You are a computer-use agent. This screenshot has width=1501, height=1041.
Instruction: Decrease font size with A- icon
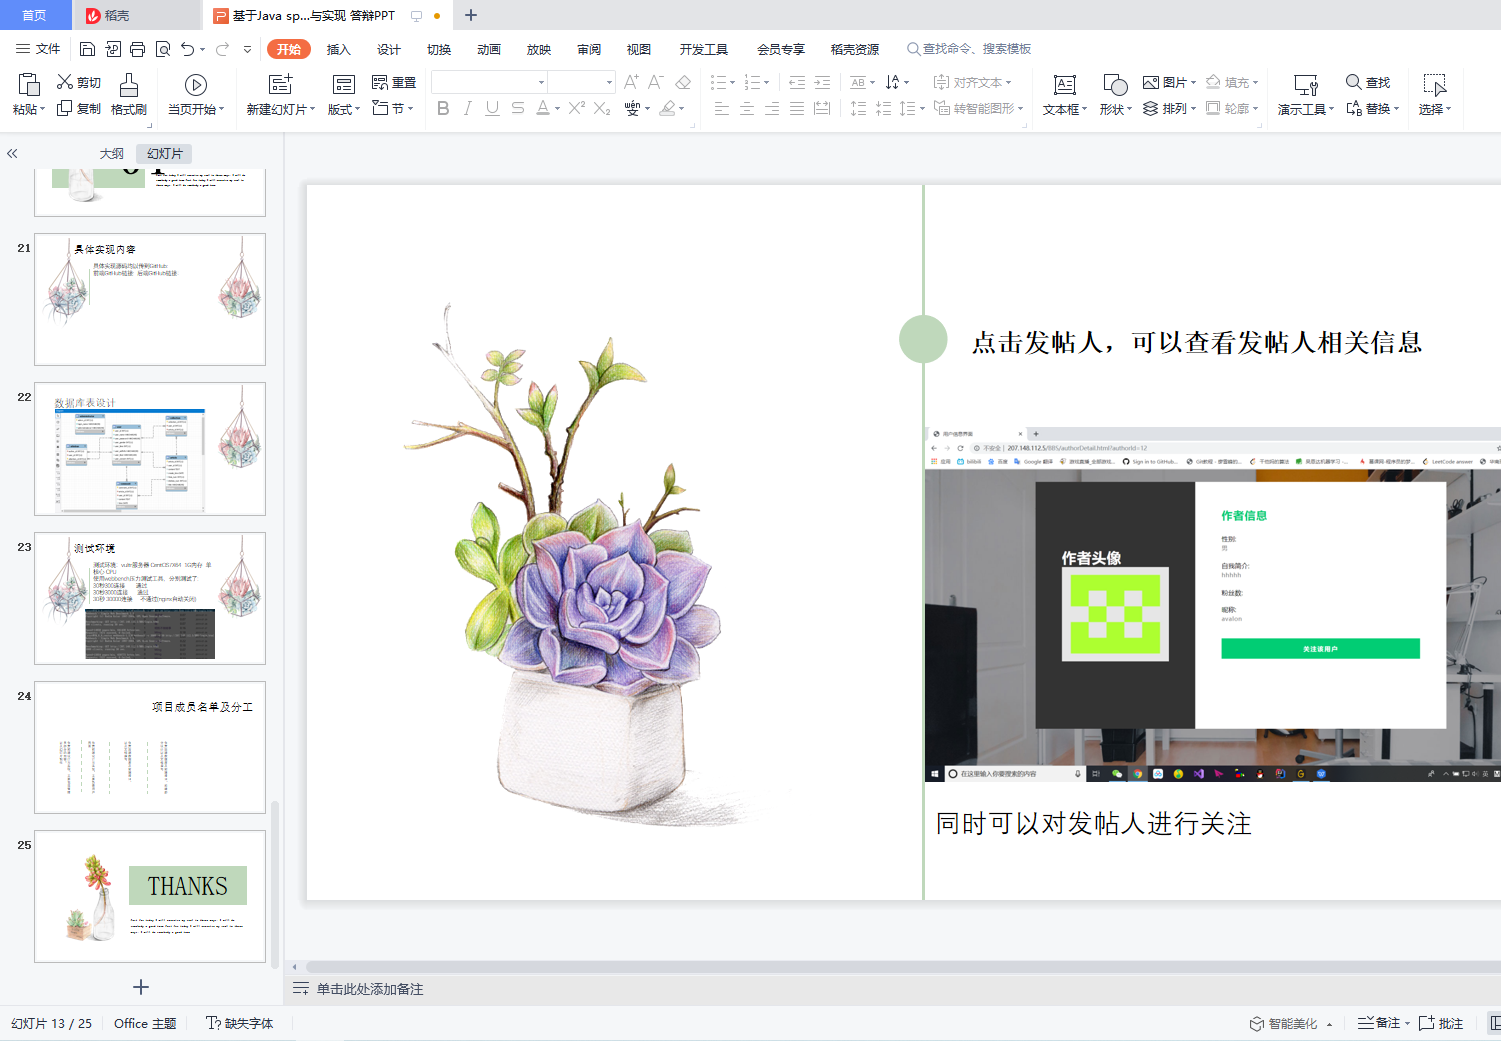656,82
